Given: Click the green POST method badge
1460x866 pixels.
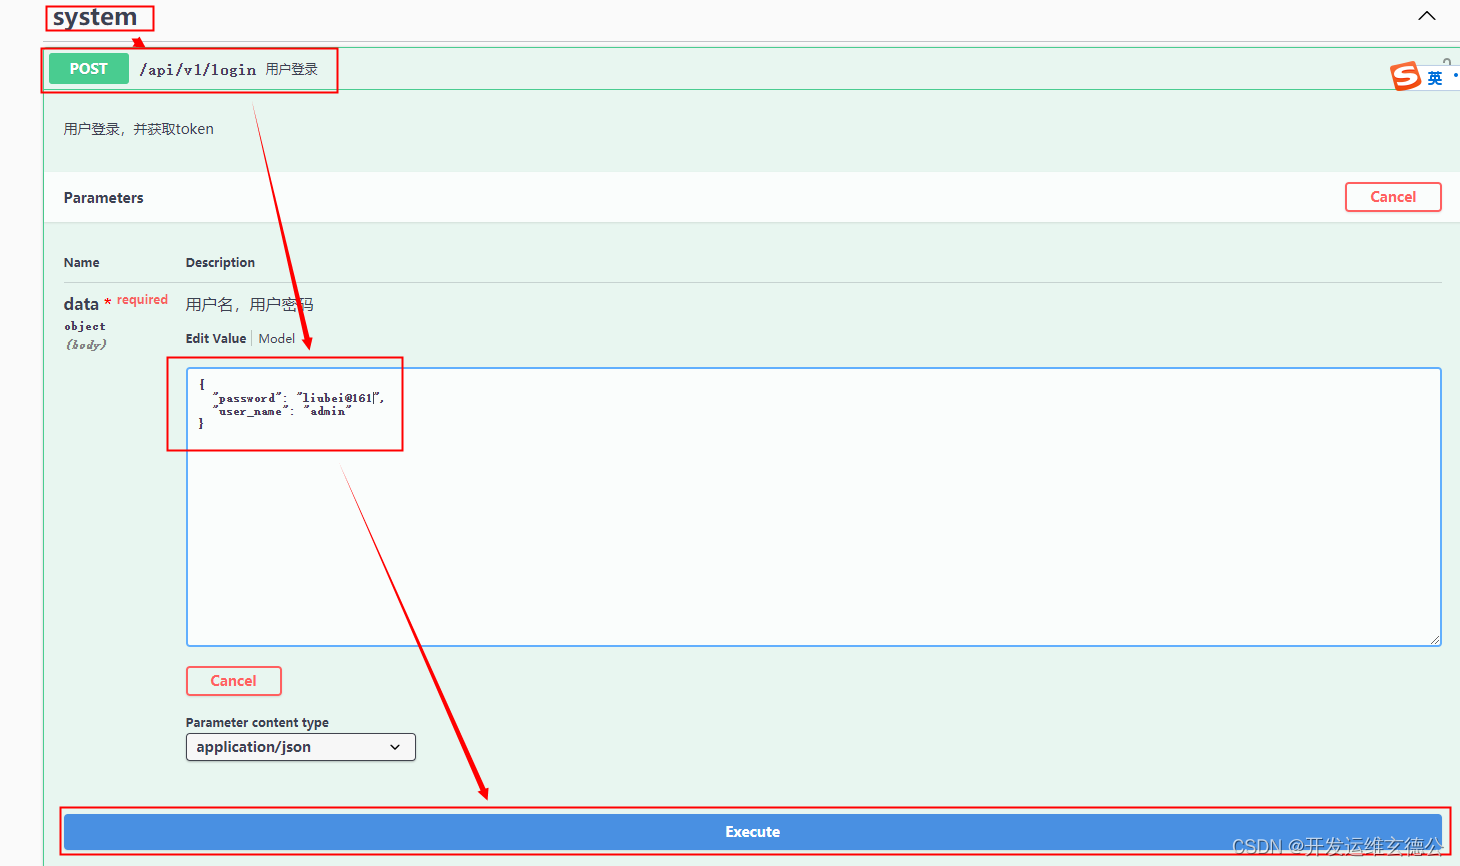Looking at the screenshot, I should pyautogui.click(x=89, y=69).
